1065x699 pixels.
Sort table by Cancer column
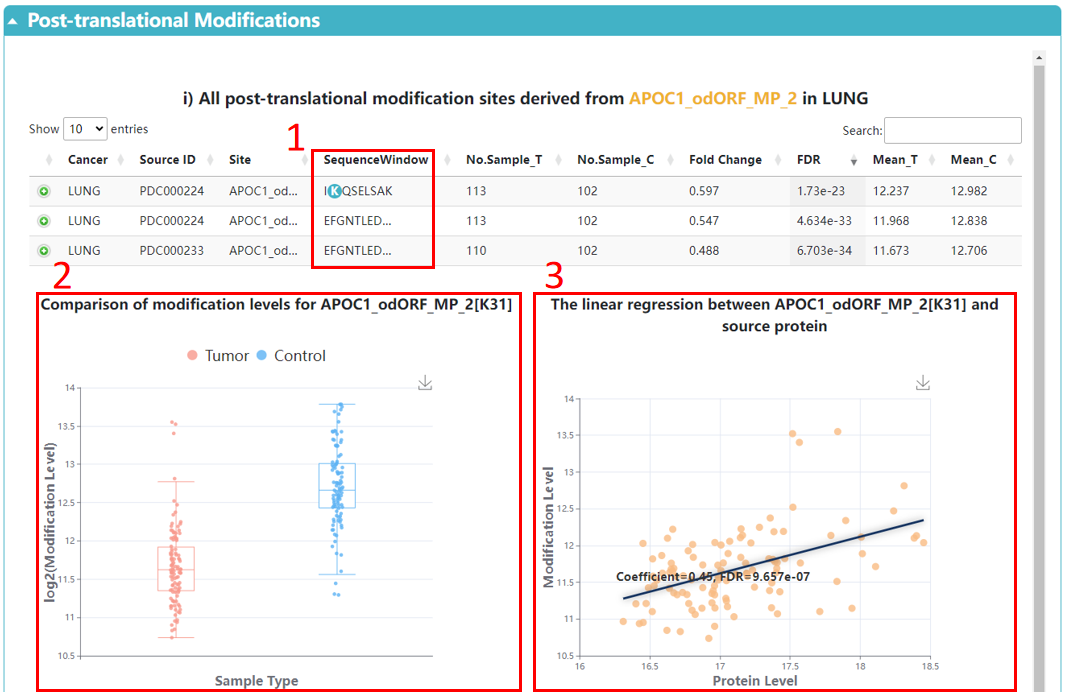[87, 160]
